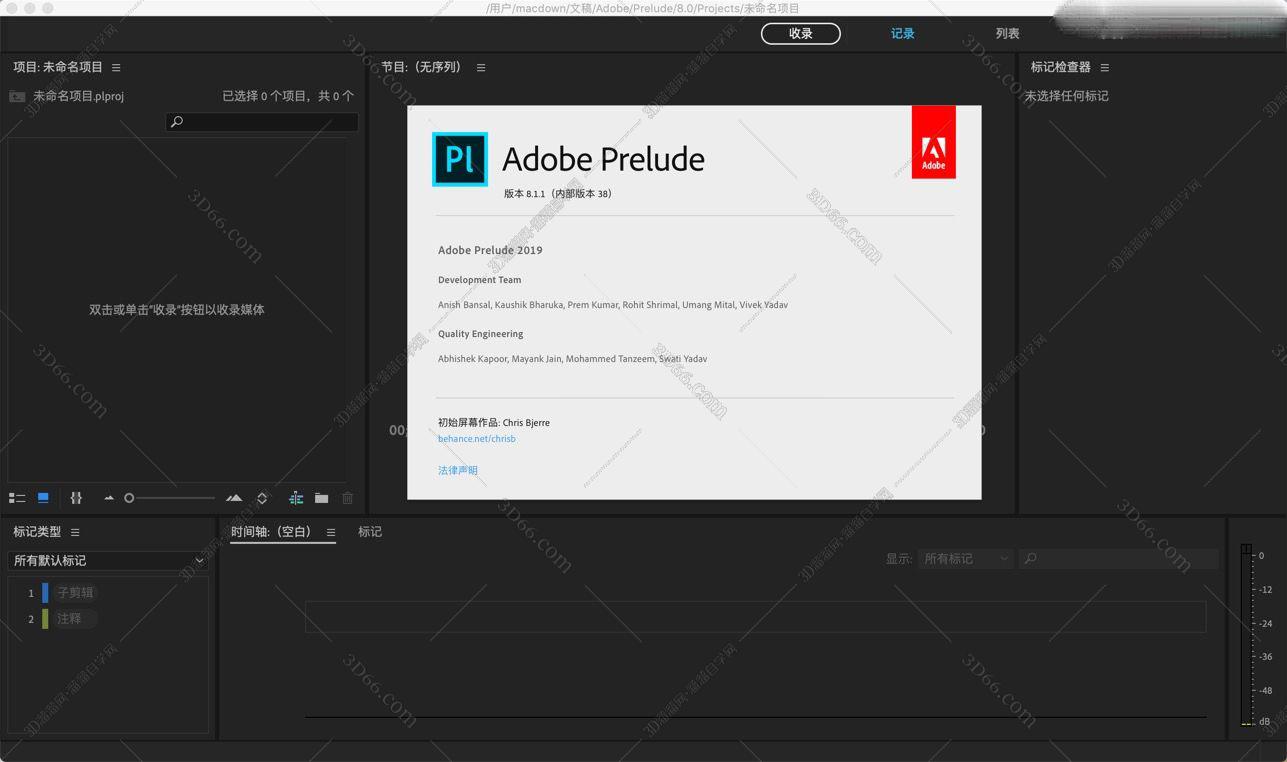The width and height of the screenshot is (1287, 762).
Task: Create a new bin with folder icon
Action: click(321, 498)
